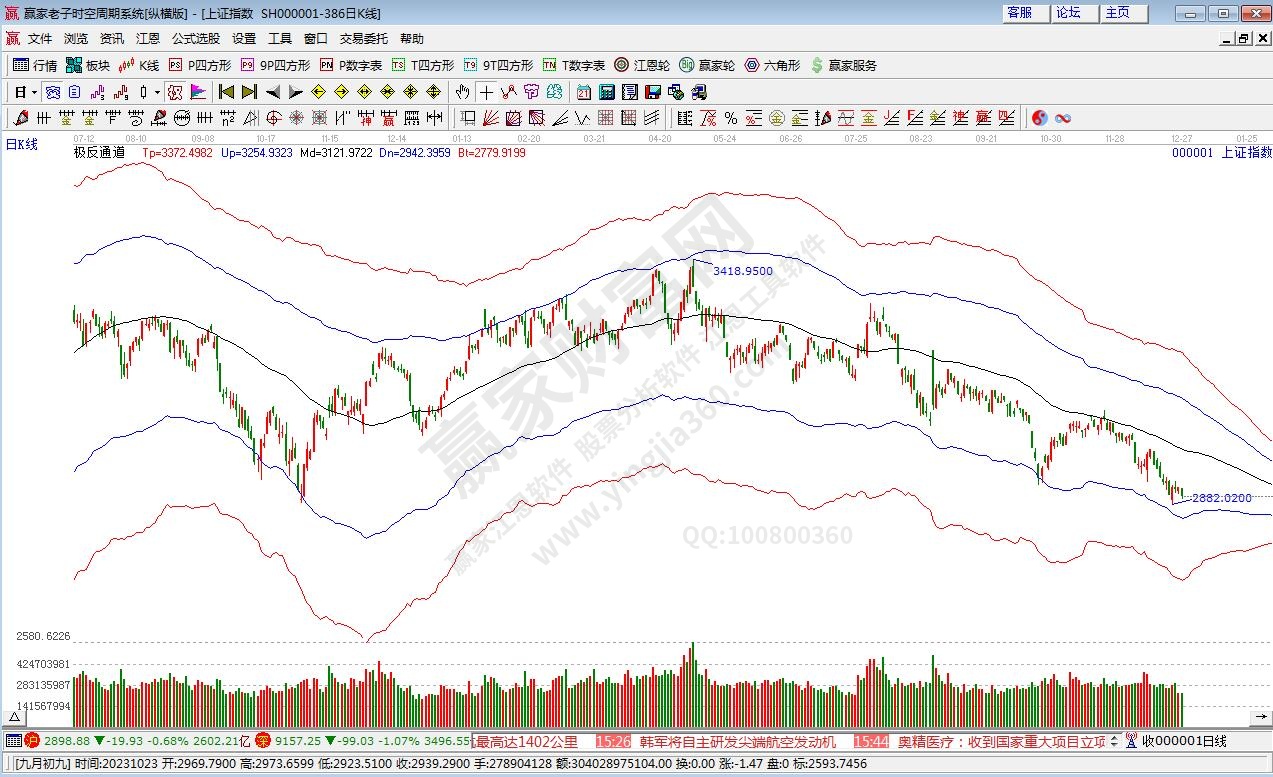Image resolution: width=1273 pixels, height=777 pixels.
Task: Expand the chart list arrow above volume axis
Action: click(16, 717)
